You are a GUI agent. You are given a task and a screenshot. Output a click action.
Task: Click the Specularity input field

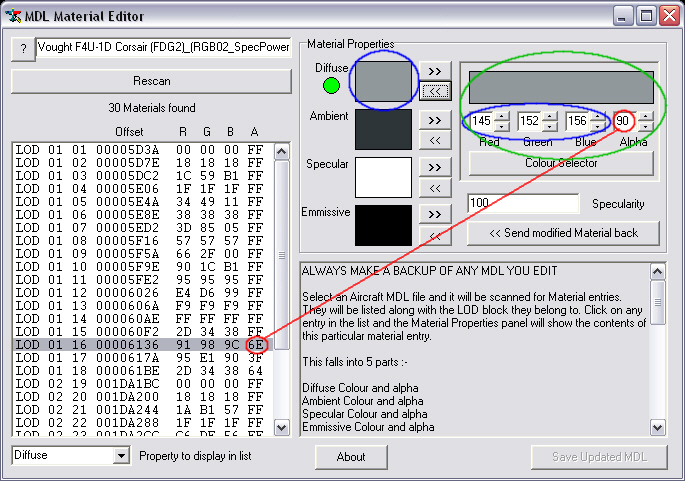(x=523, y=203)
